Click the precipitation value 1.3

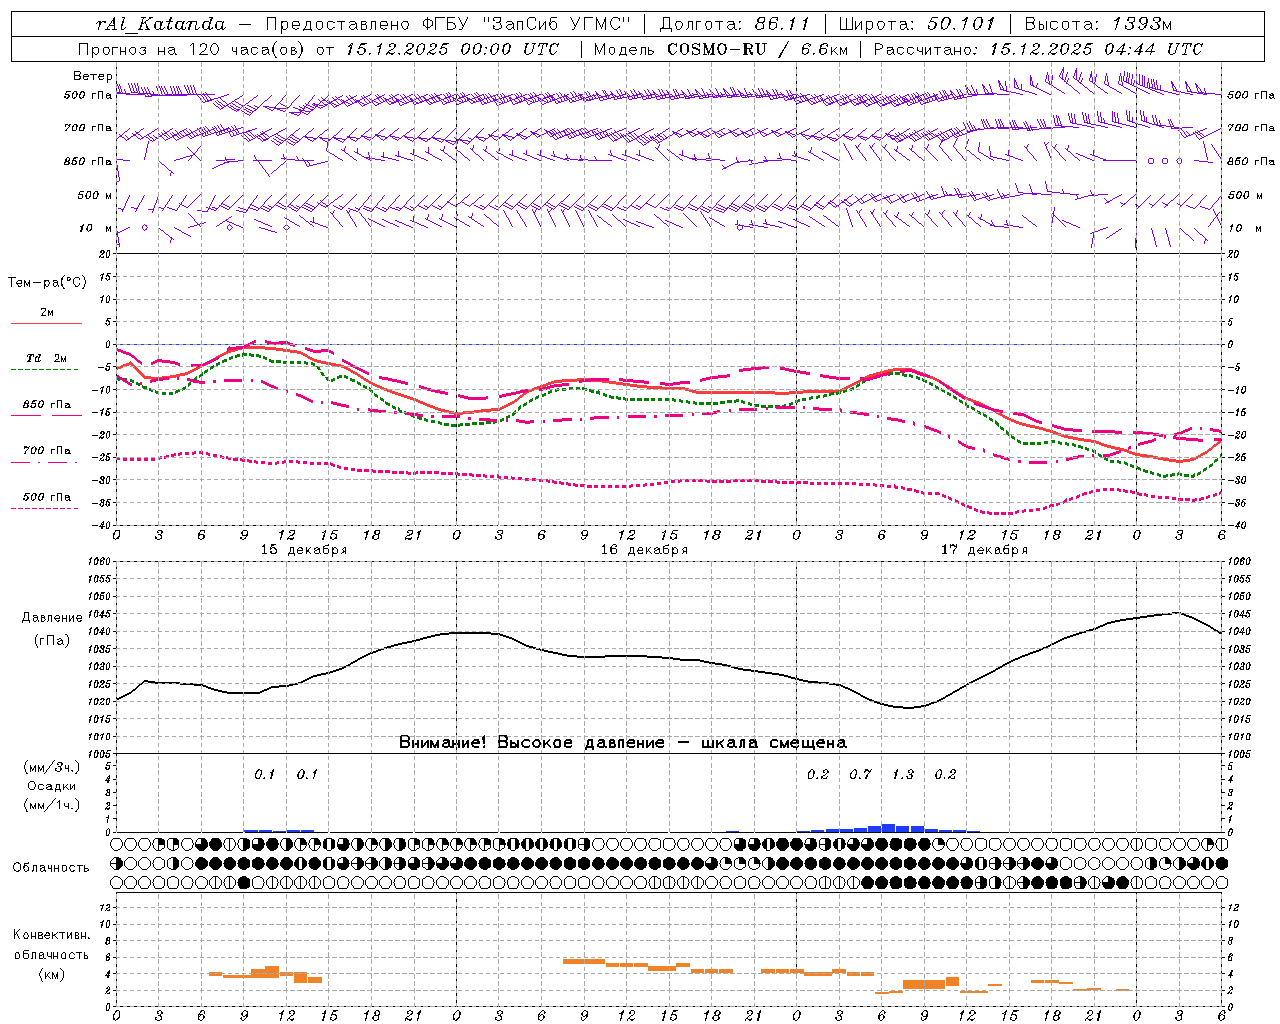(x=903, y=774)
